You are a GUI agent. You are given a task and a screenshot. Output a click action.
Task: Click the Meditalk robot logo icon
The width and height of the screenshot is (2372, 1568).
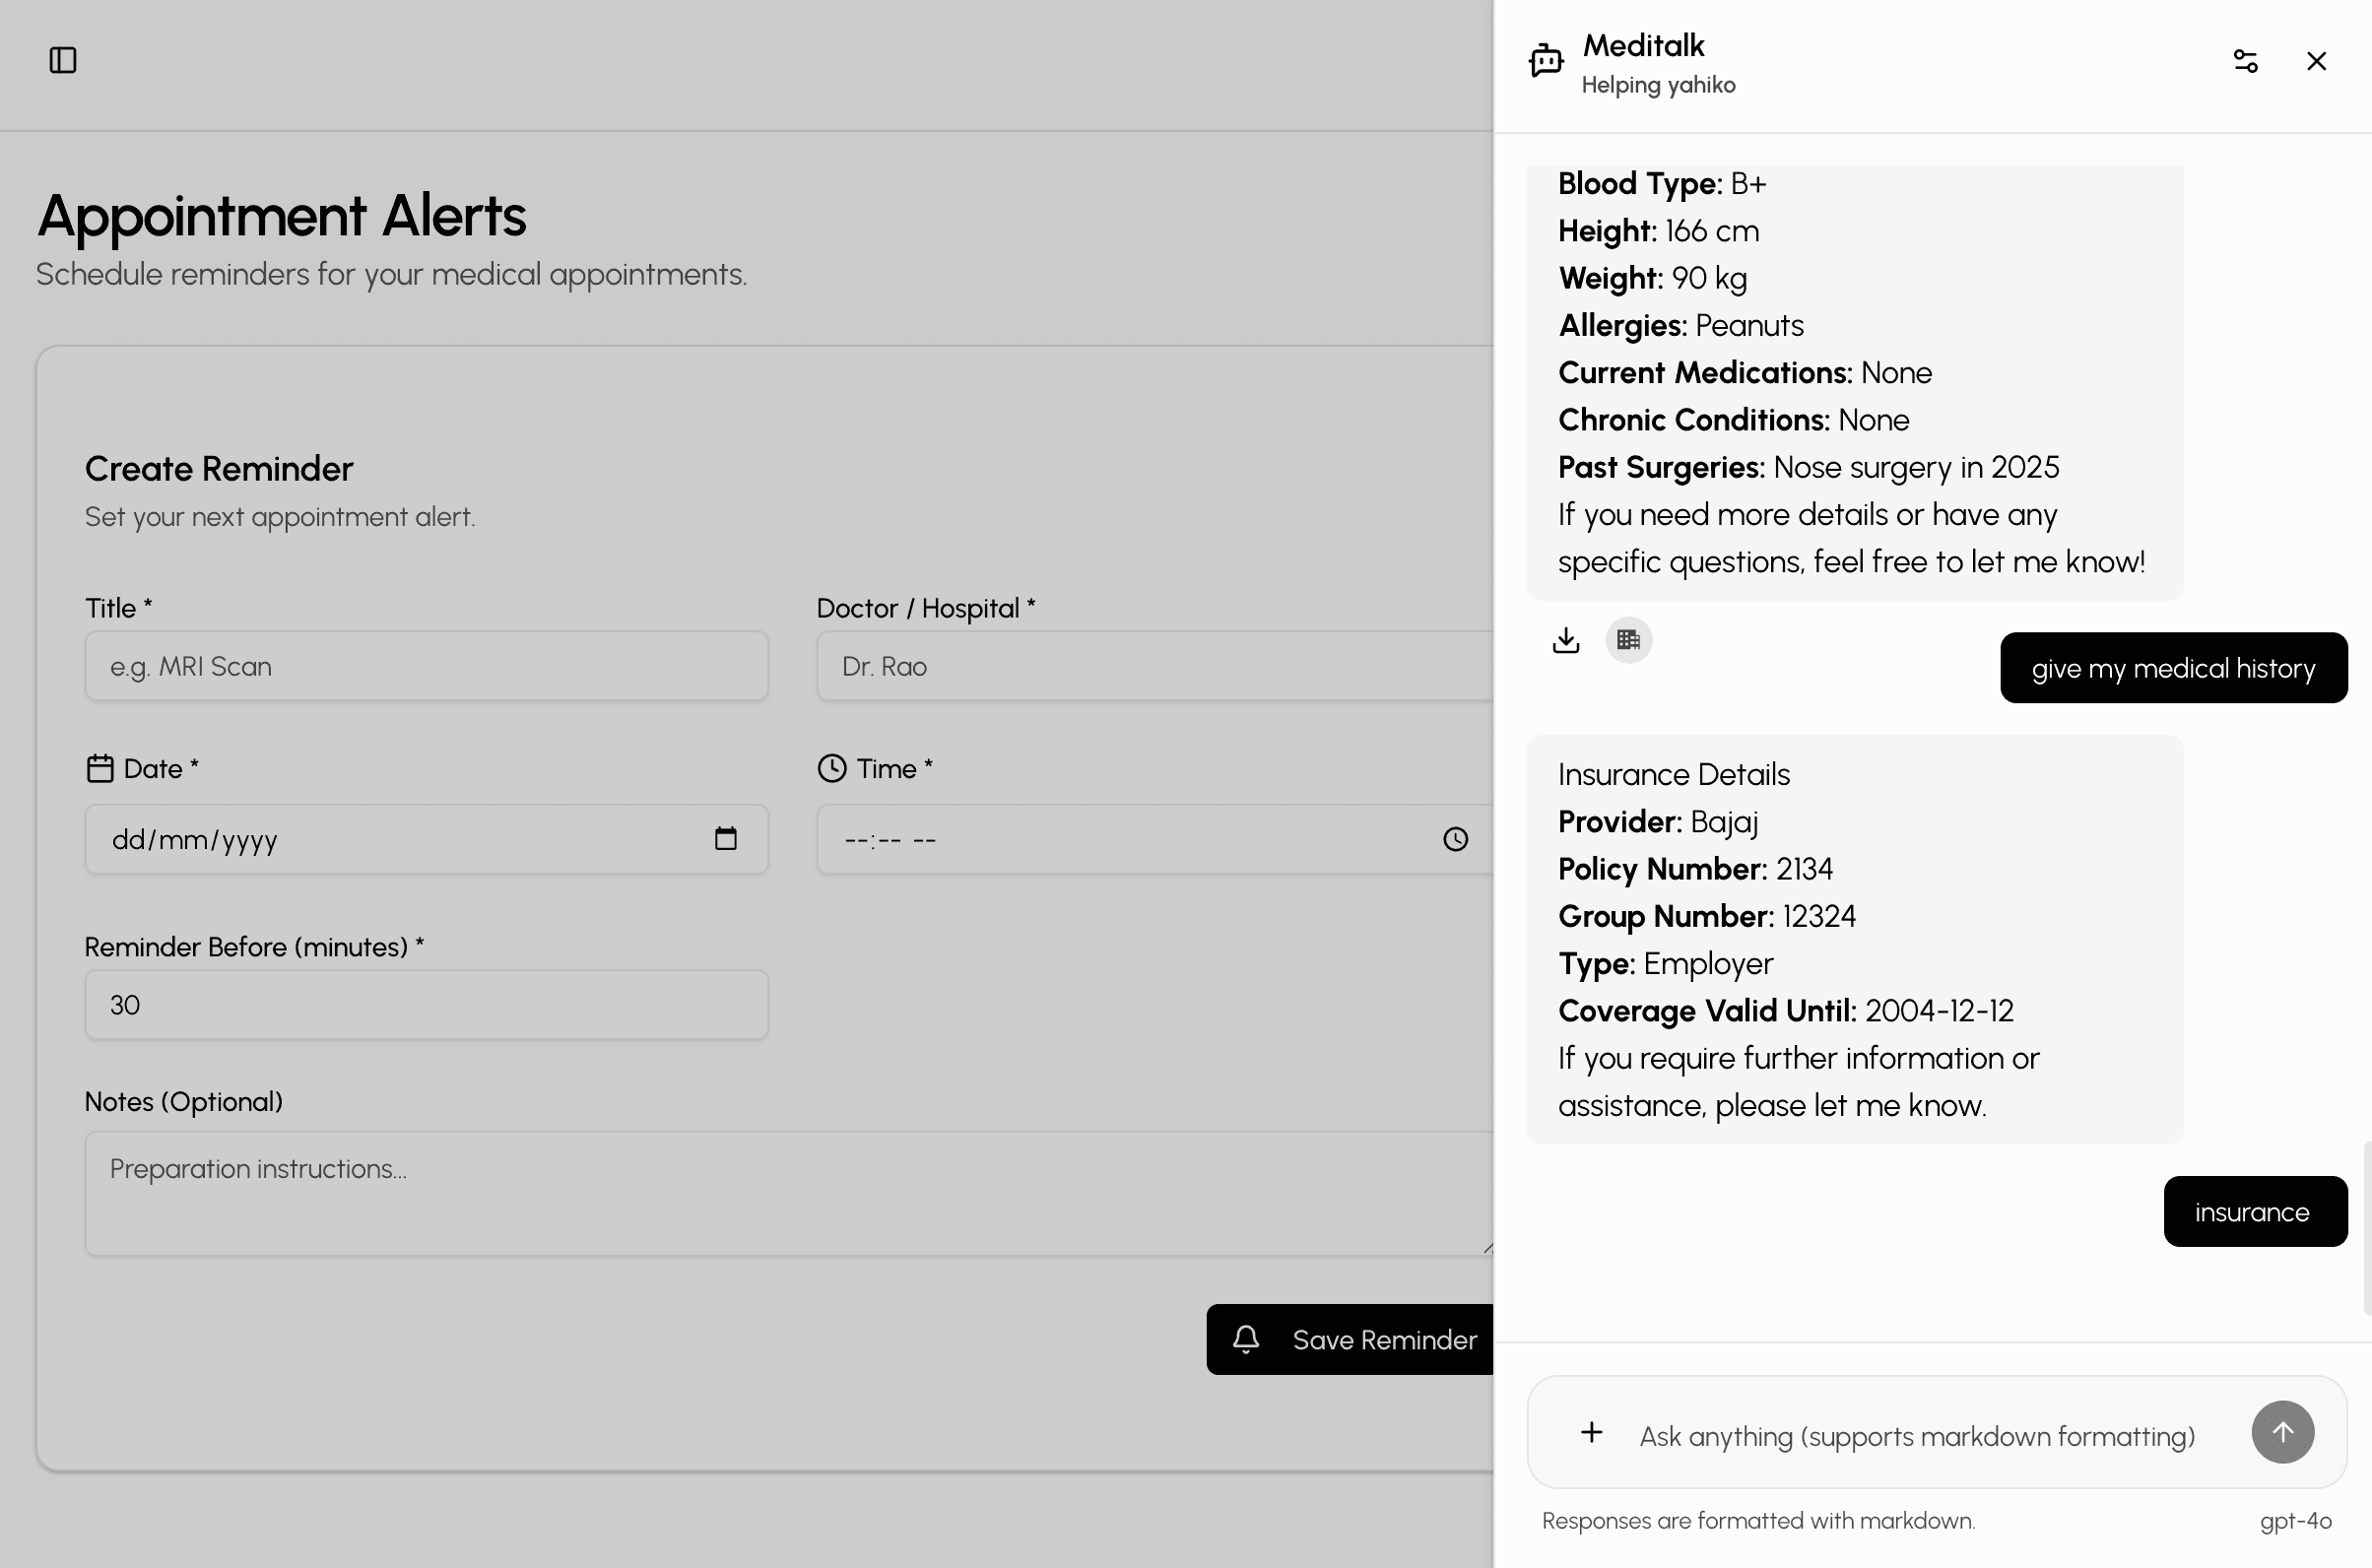[1546, 61]
